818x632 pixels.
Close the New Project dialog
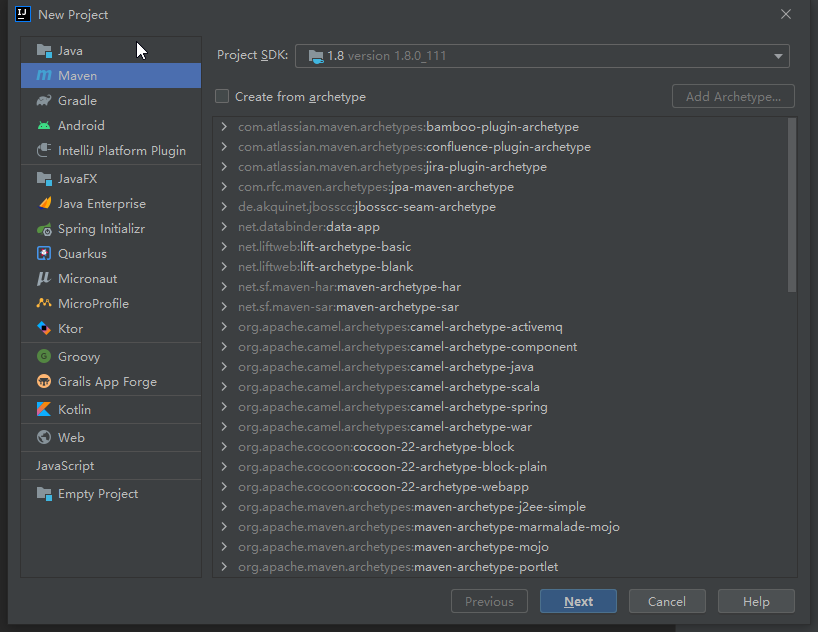point(786,14)
